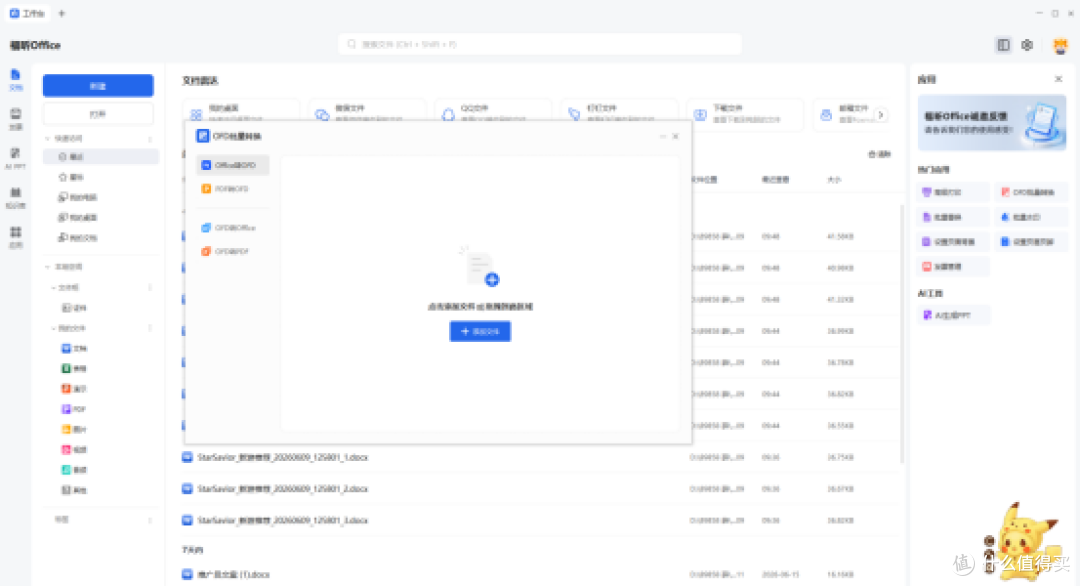Open the Download files shortcut card
Screen dimensions: 1080x586
tap(745, 114)
